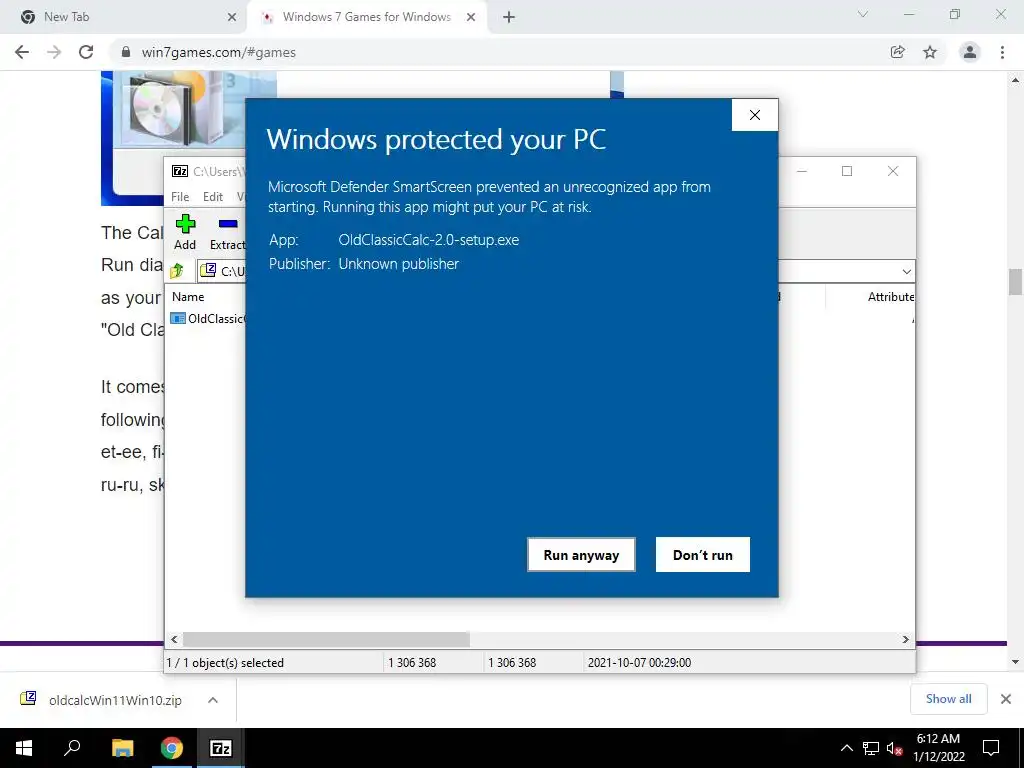Select the OldClassic file row in 7-Zip
This screenshot has width=1024, height=768.
[x=208, y=319]
